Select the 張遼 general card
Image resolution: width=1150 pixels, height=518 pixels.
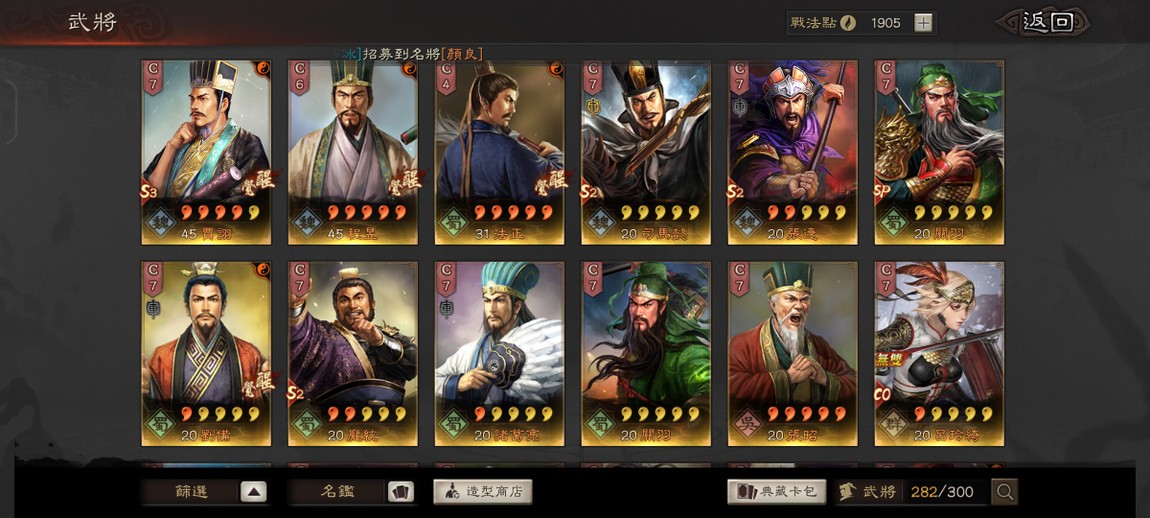(793, 152)
